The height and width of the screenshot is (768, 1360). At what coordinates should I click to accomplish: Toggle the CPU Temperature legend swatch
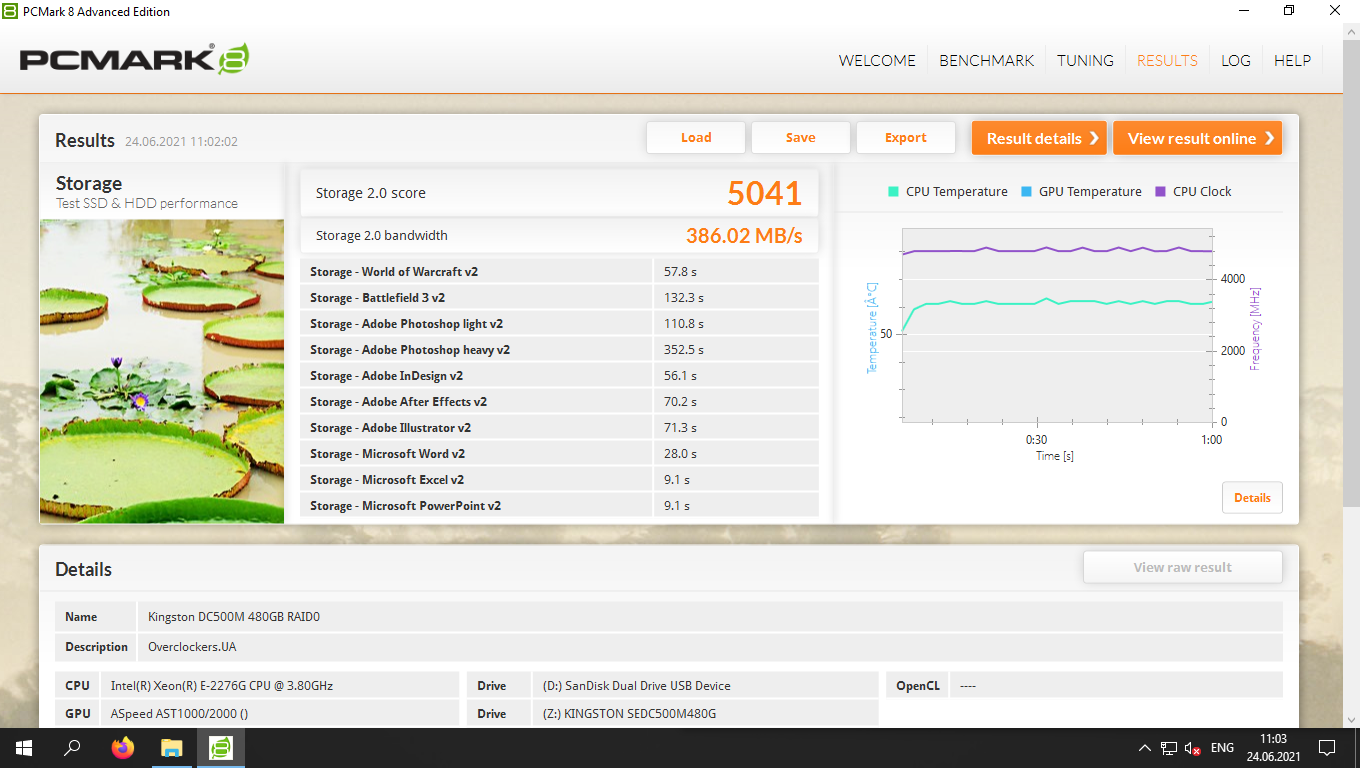(x=893, y=192)
